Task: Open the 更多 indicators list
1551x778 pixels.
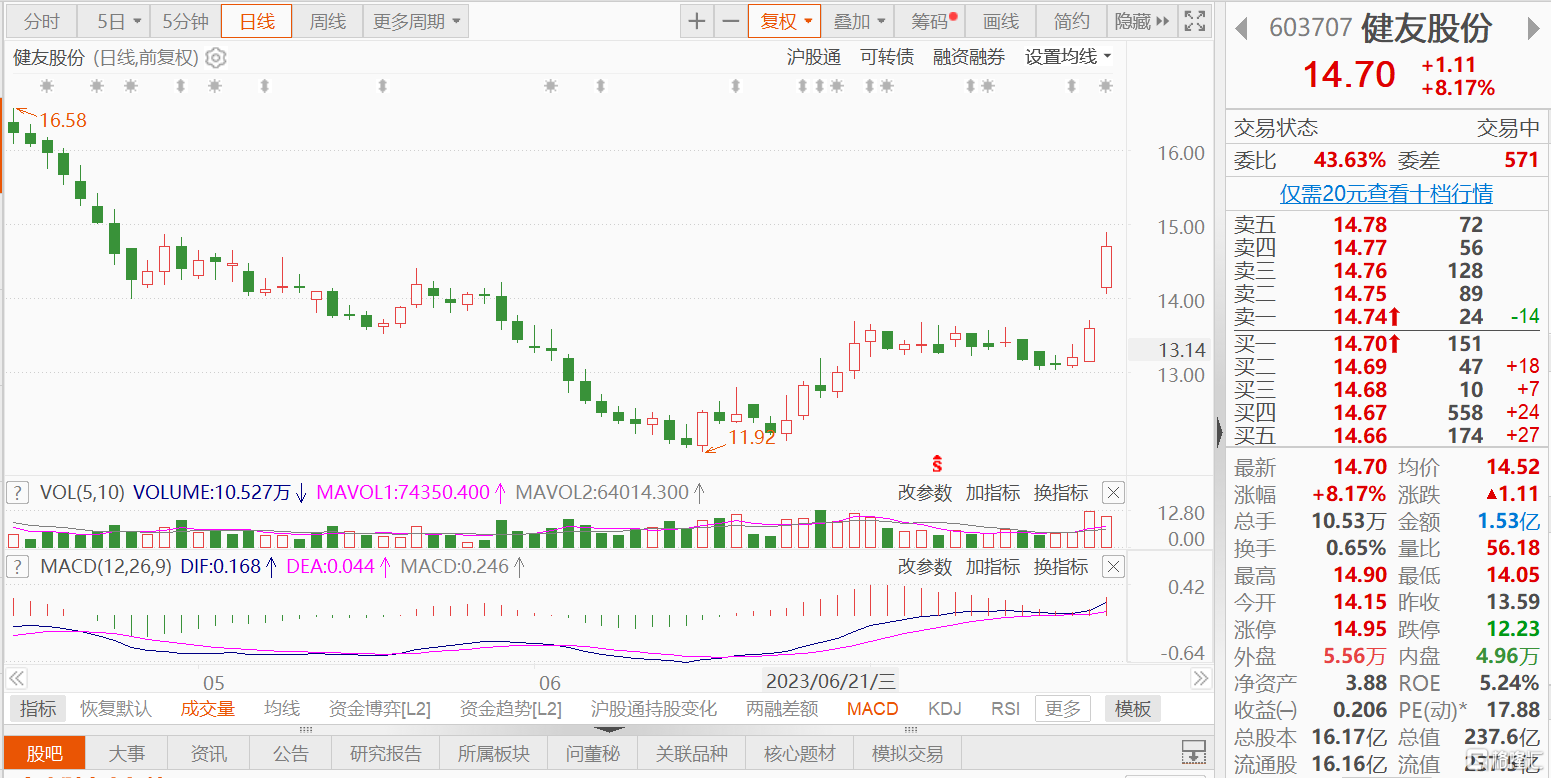Action: 1062,709
